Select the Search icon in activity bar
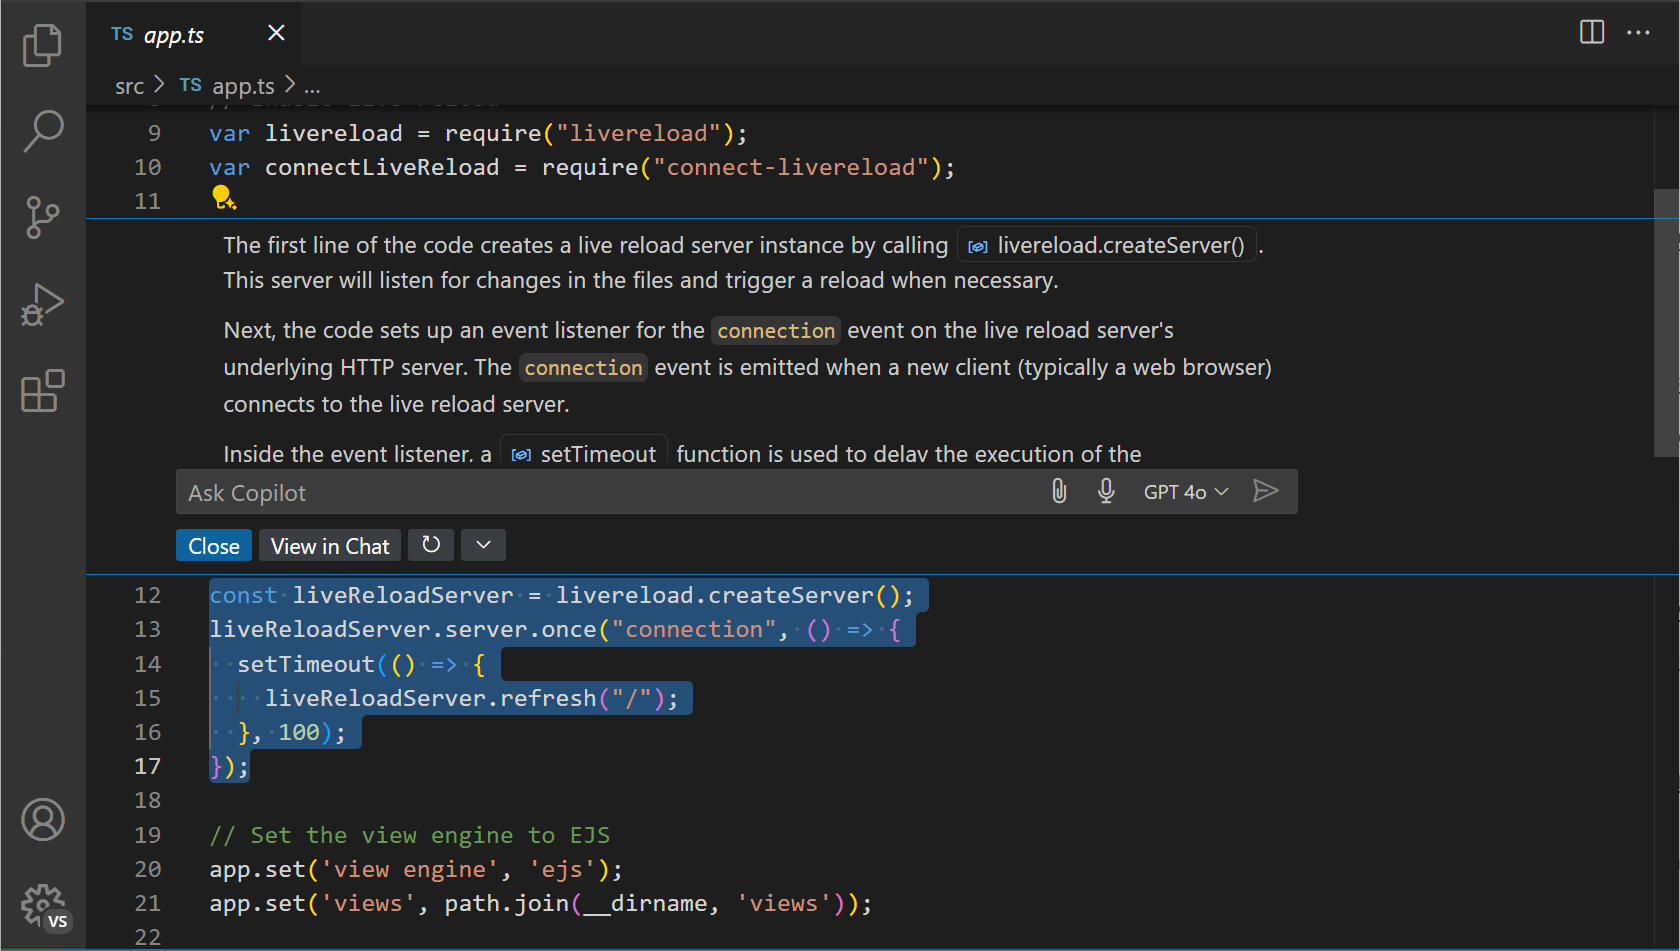Viewport: 1680px width, 951px height. [42, 130]
